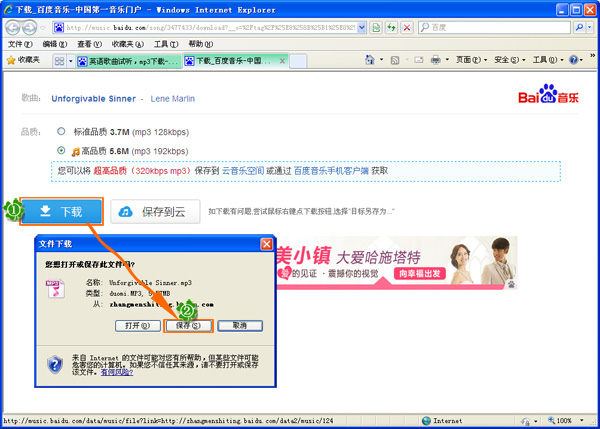The image size is (600, 429).
Task: Click the browser Forward arrow button
Action: (x=29, y=28)
